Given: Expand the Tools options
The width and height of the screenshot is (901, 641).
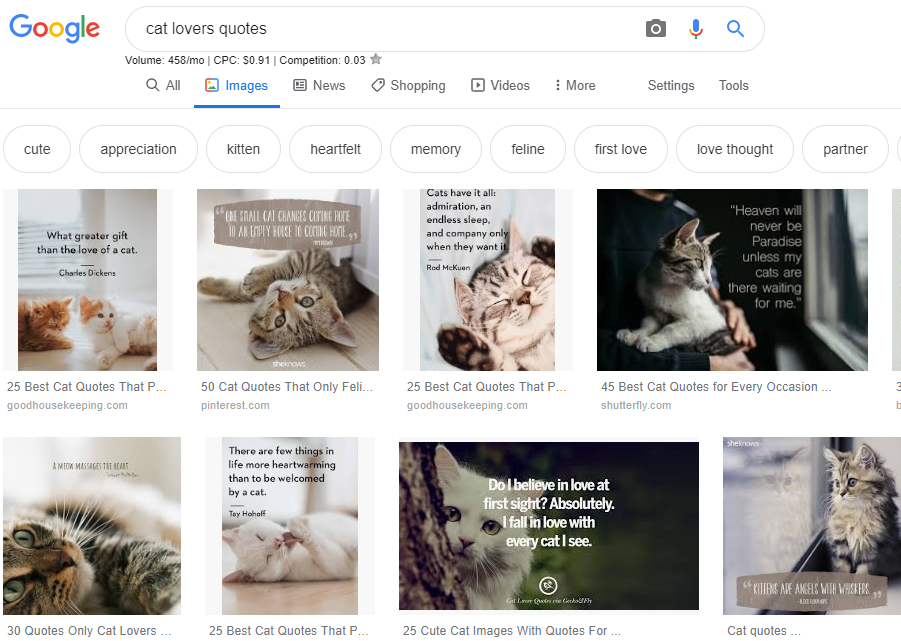Looking at the screenshot, I should pos(733,86).
